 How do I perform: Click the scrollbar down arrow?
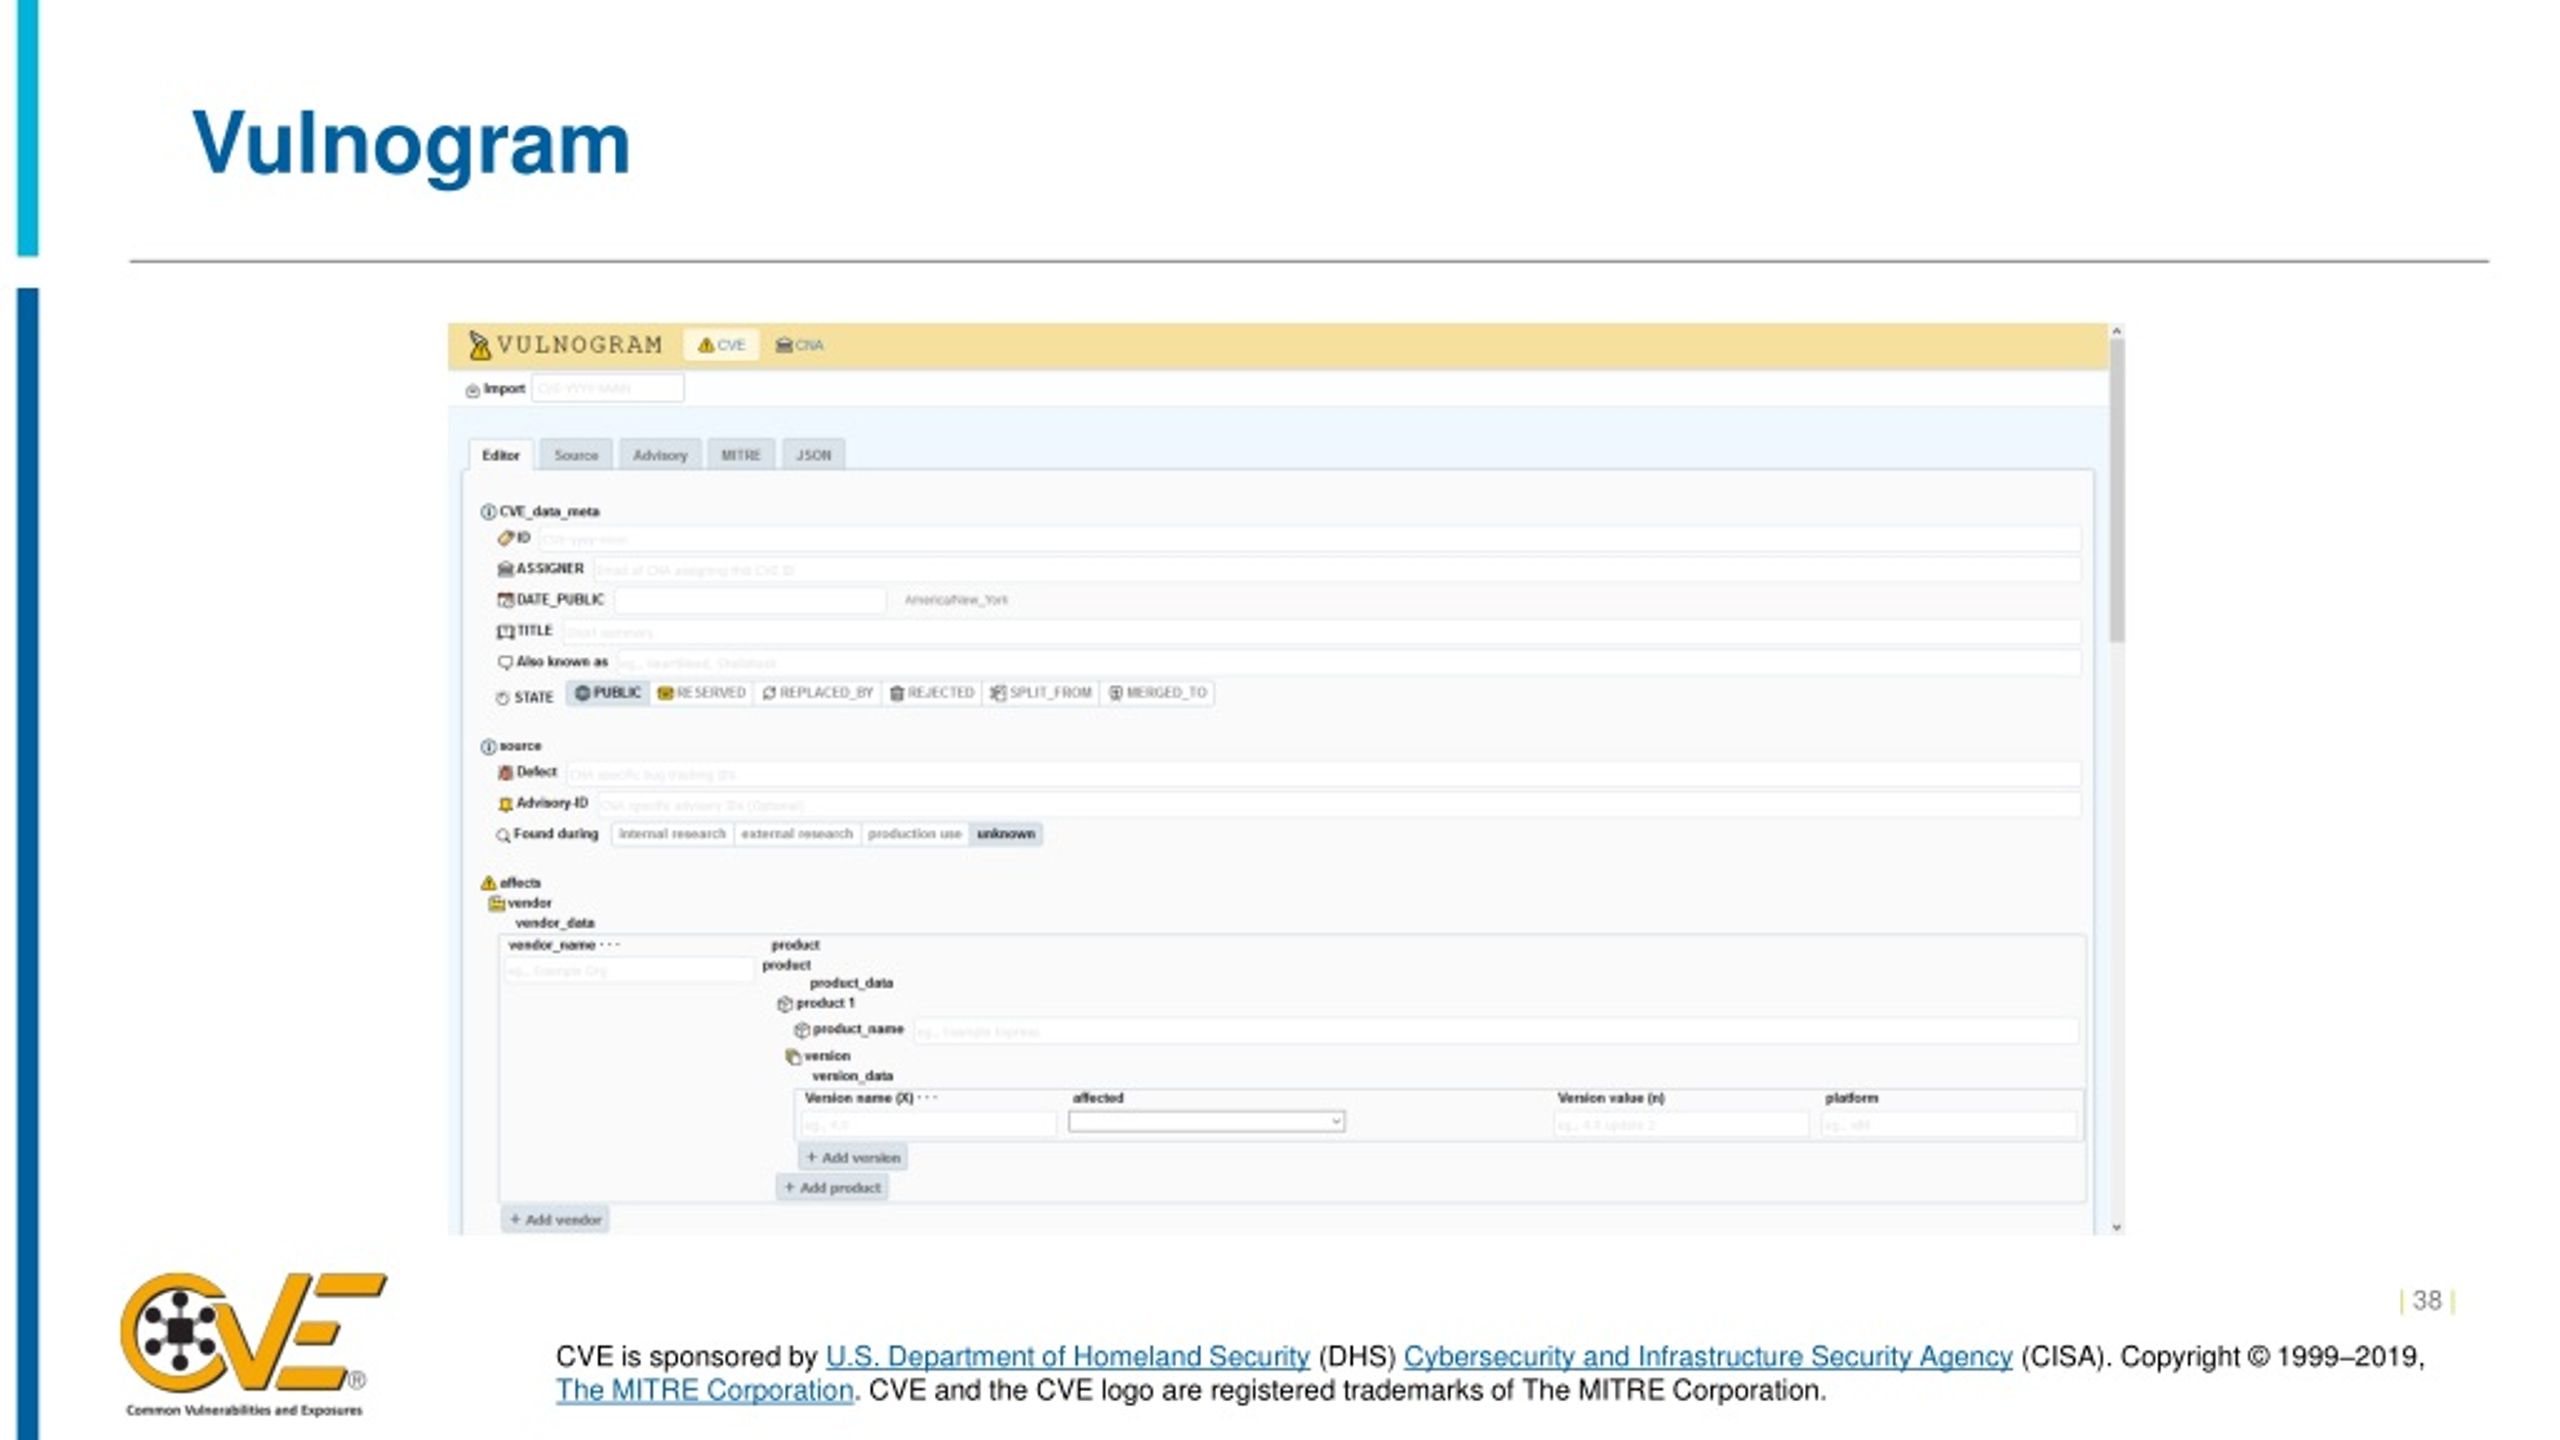pyautogui.click(x=2117, y=1227)
